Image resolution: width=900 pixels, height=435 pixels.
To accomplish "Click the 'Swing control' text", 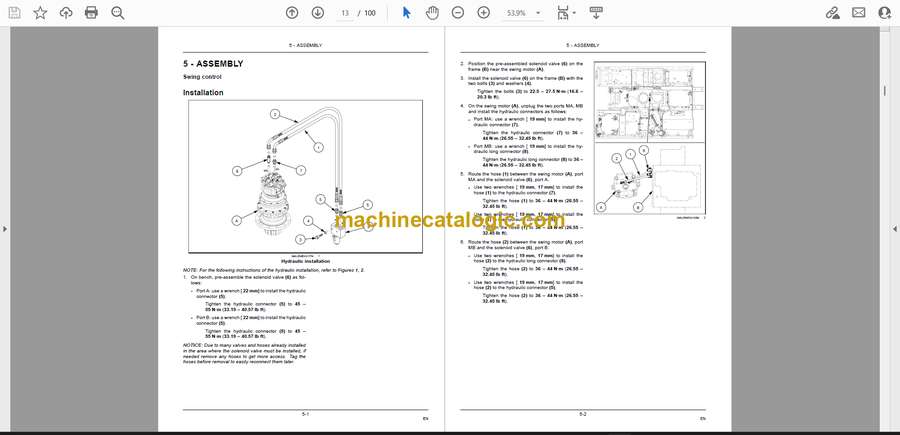I will point(202,76).
